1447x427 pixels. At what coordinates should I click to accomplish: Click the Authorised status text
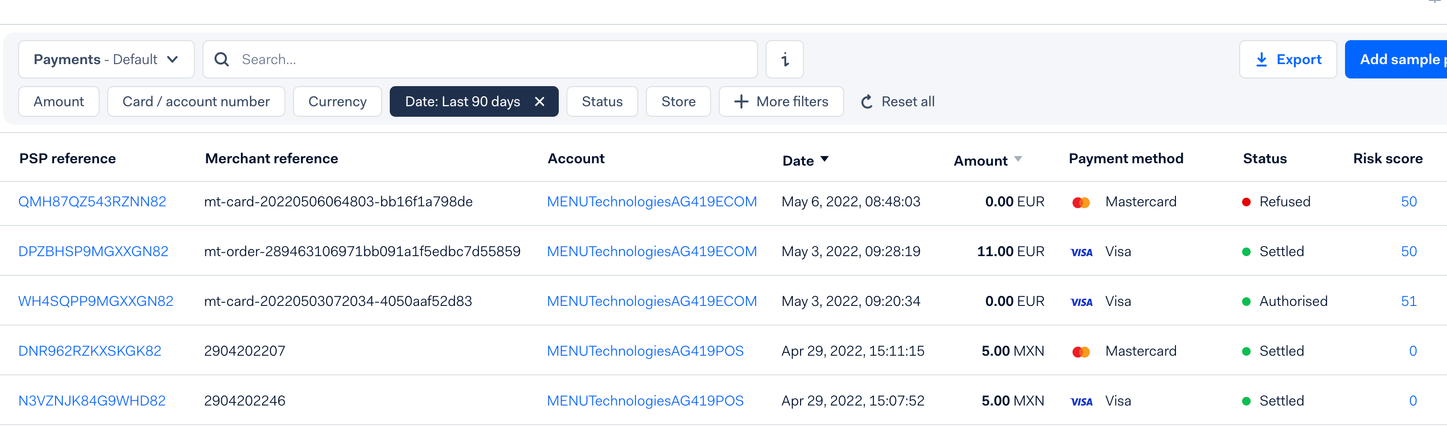(x=1293, y=301)
